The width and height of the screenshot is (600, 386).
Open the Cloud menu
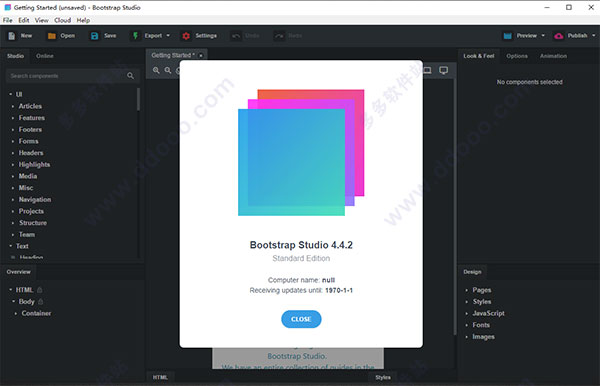tap(62, 20)
